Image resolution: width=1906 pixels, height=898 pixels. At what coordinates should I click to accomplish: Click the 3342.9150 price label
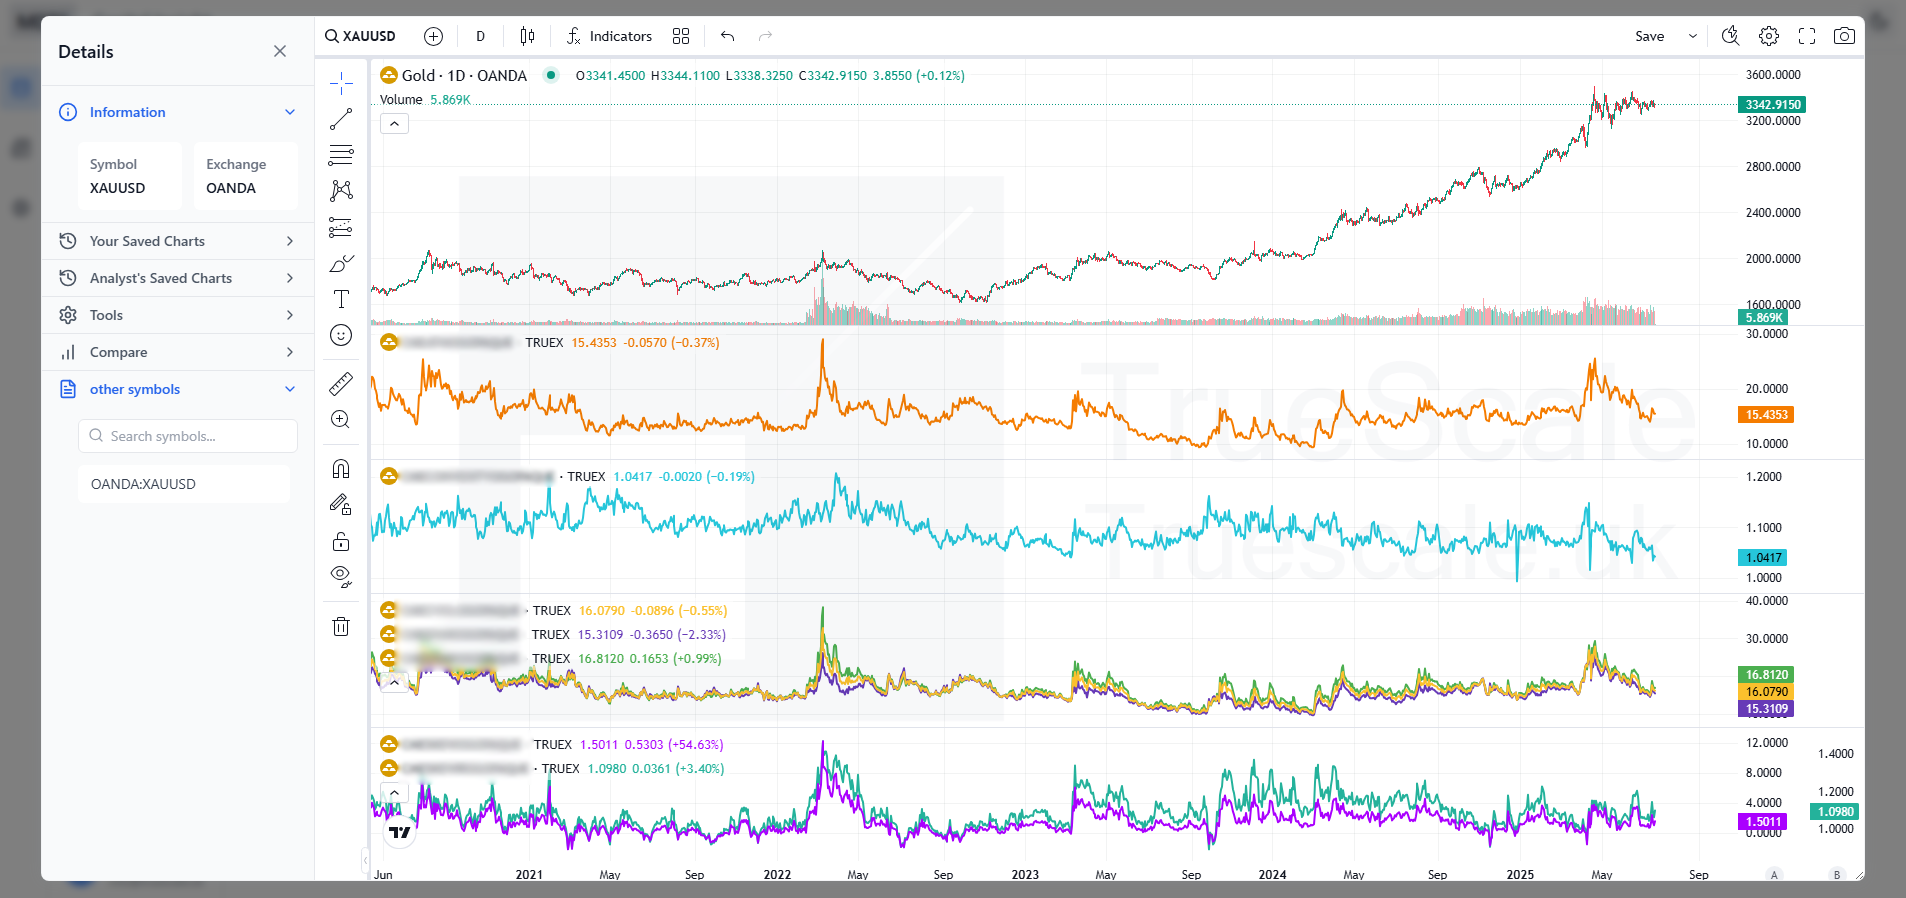[x=1773, y=105]
